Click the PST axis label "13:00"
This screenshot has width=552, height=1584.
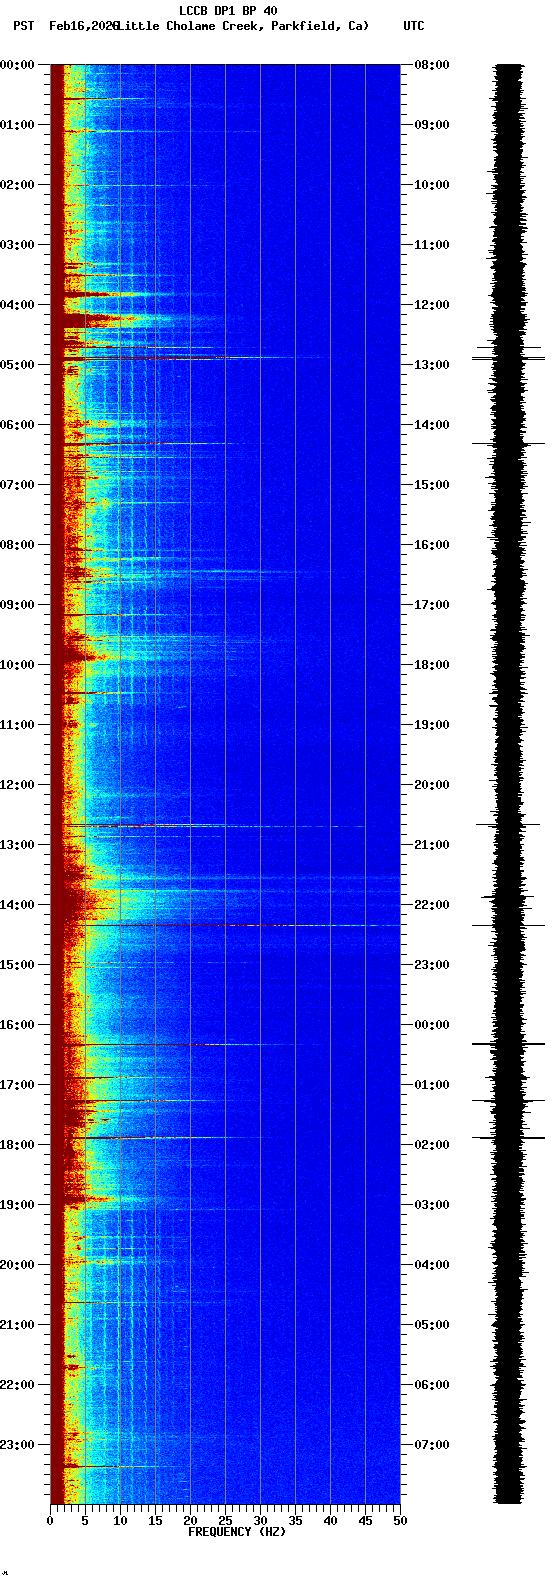17,845
